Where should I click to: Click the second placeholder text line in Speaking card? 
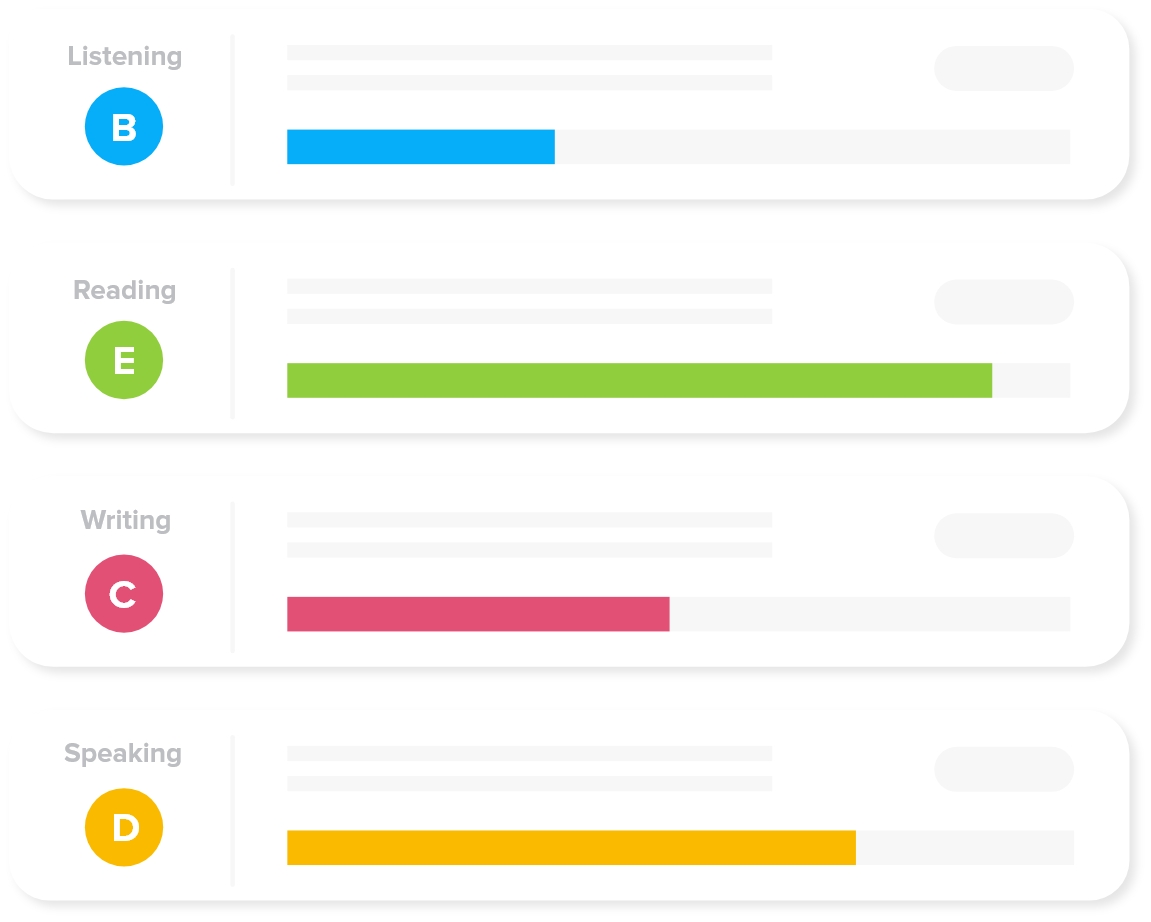point(529,783)
